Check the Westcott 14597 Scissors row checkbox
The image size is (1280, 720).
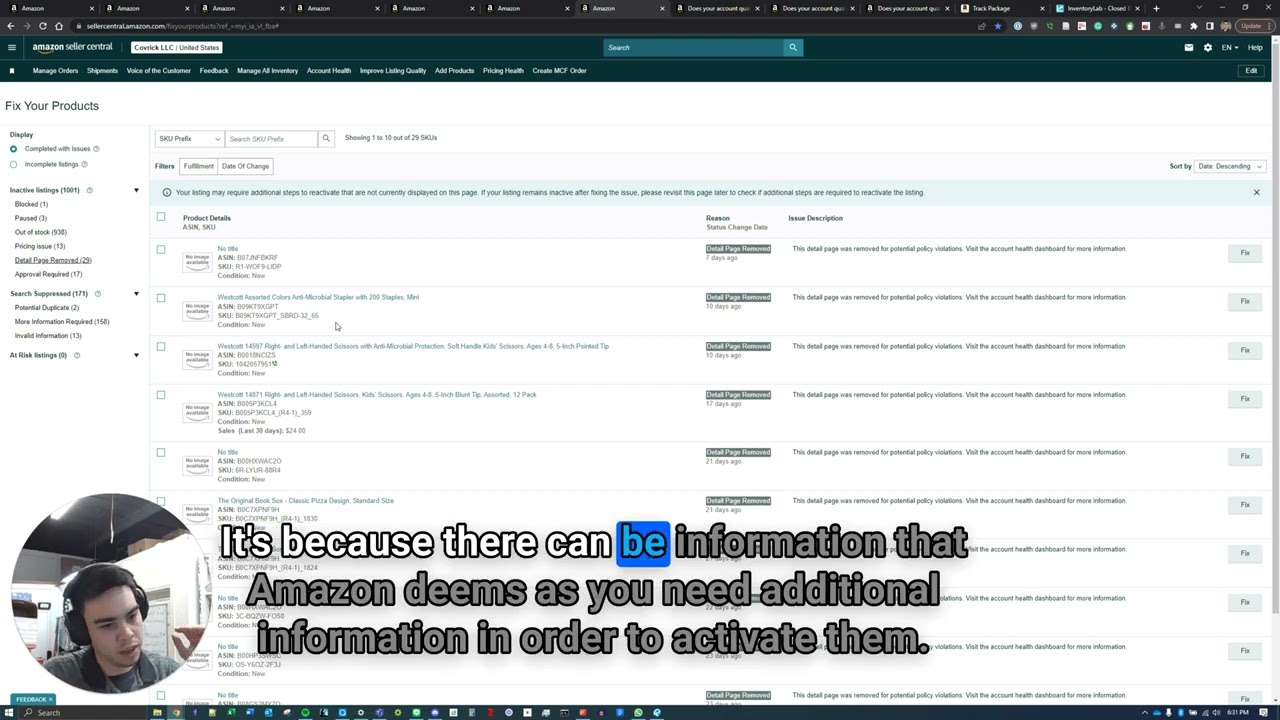[161, 347]
